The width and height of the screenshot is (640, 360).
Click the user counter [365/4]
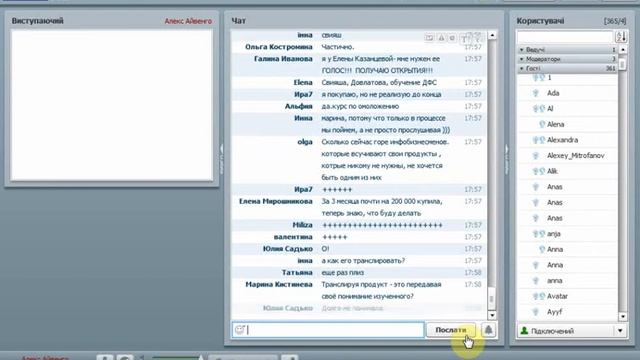click(x=615, y=21)
